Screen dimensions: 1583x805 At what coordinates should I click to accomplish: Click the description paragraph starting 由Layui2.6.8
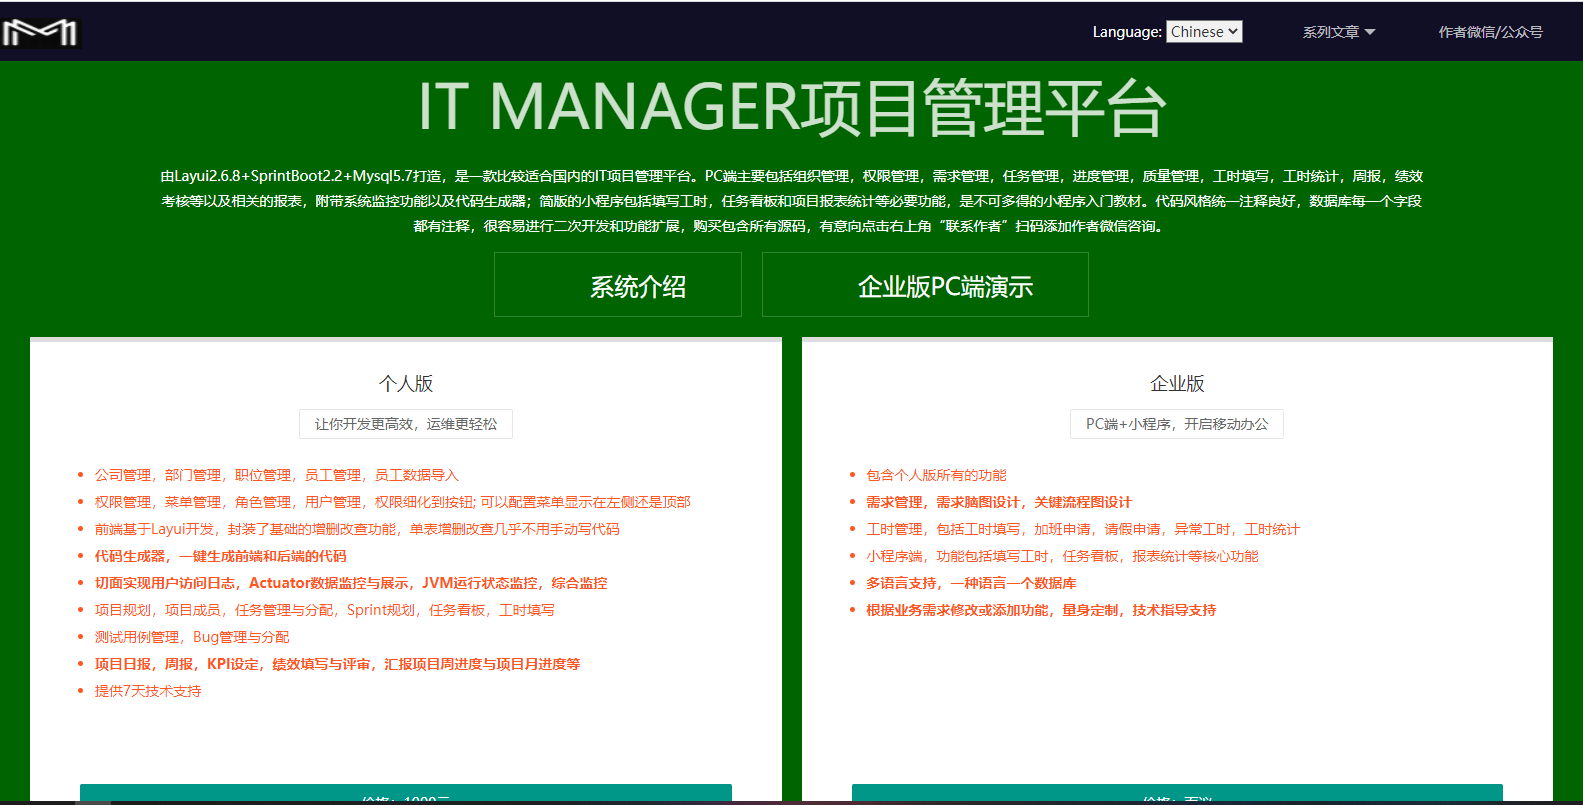point(792,201)
